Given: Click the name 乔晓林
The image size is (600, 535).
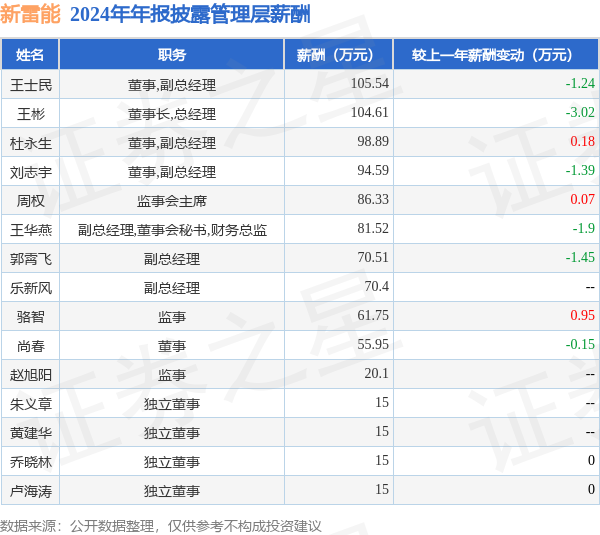Looking at the screenshot, I should [31, 462].
